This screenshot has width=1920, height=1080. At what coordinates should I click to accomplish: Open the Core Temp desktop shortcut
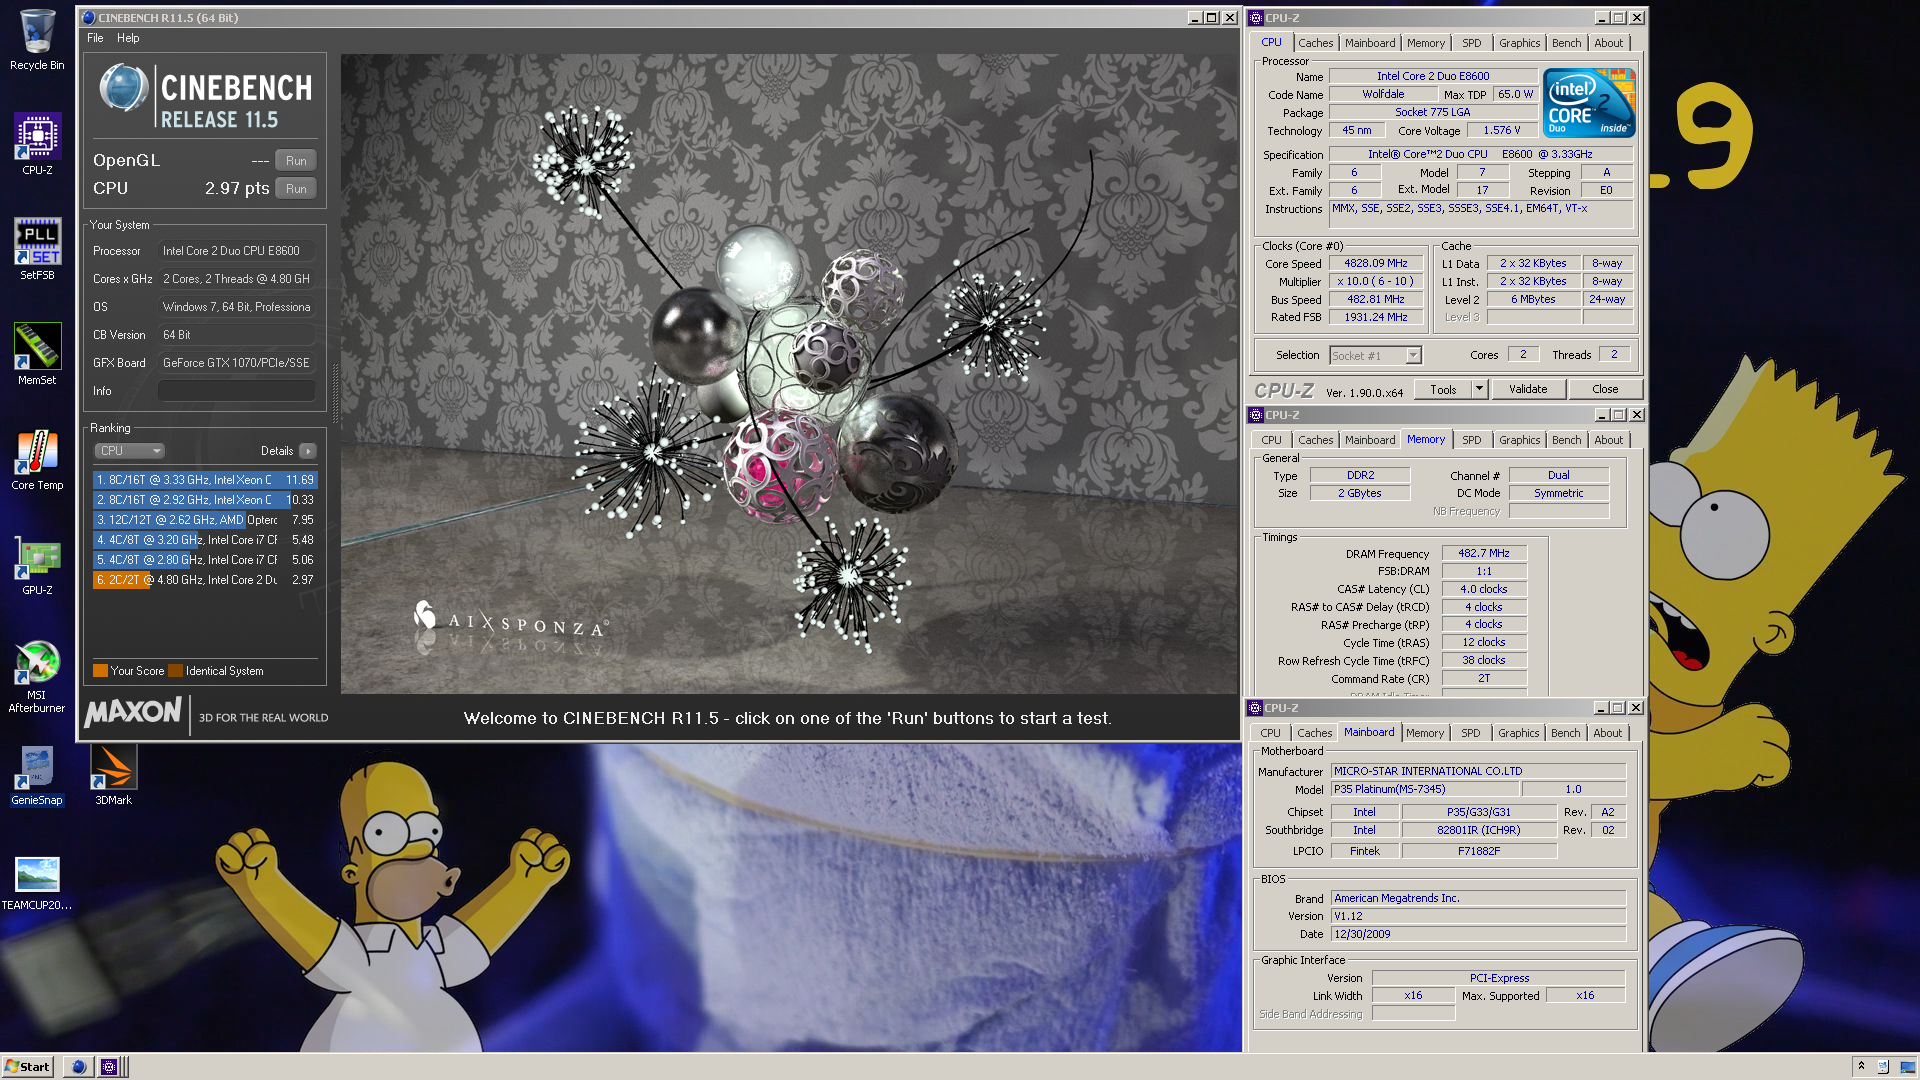(x=37, y=460)
